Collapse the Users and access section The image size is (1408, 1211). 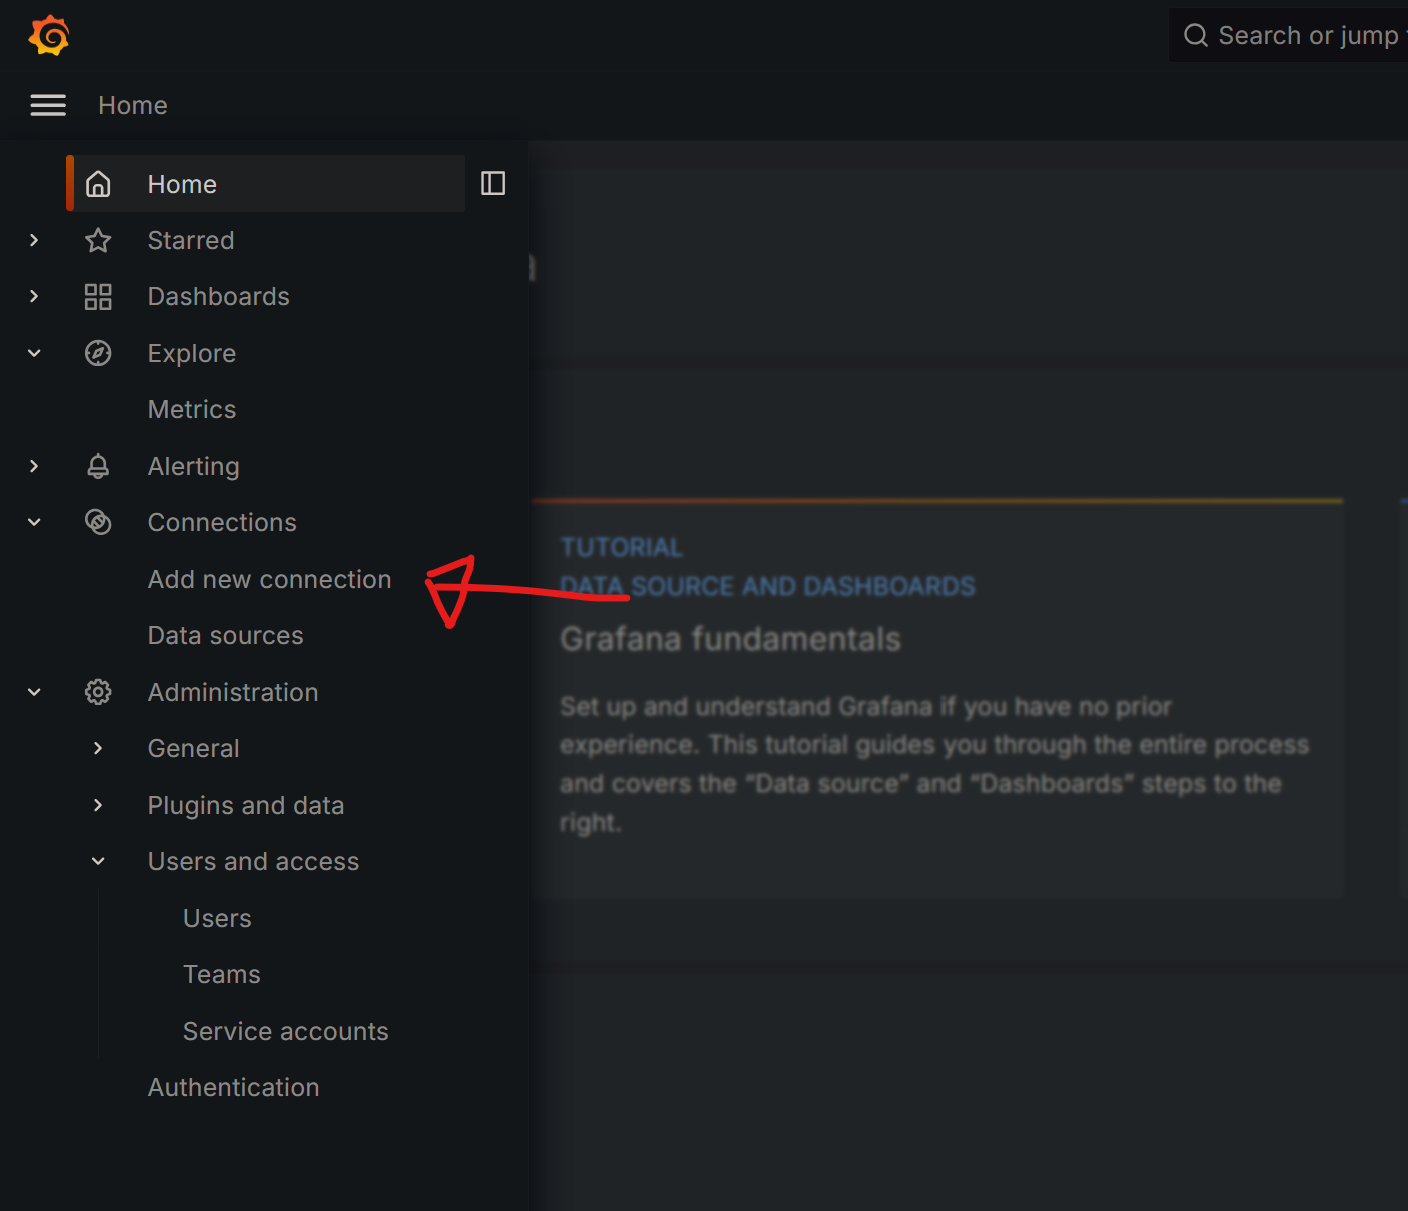(97, 860)
